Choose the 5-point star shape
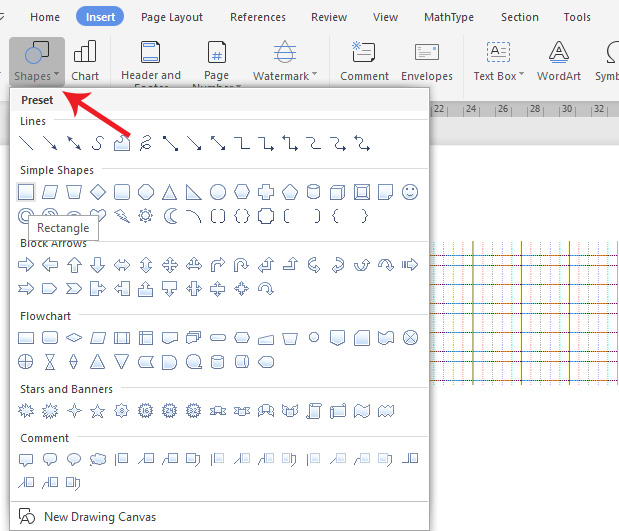 coord(97,411)
